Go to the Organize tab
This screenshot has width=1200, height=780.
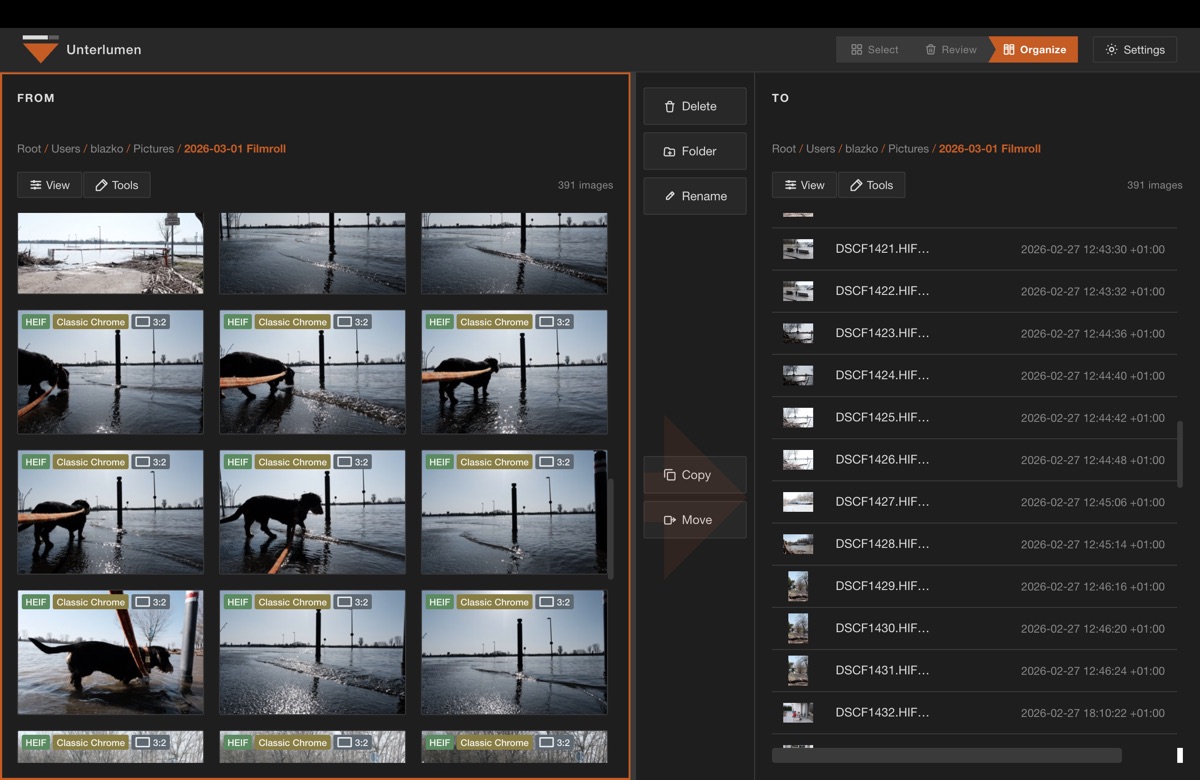click(x=1034, y=50)
